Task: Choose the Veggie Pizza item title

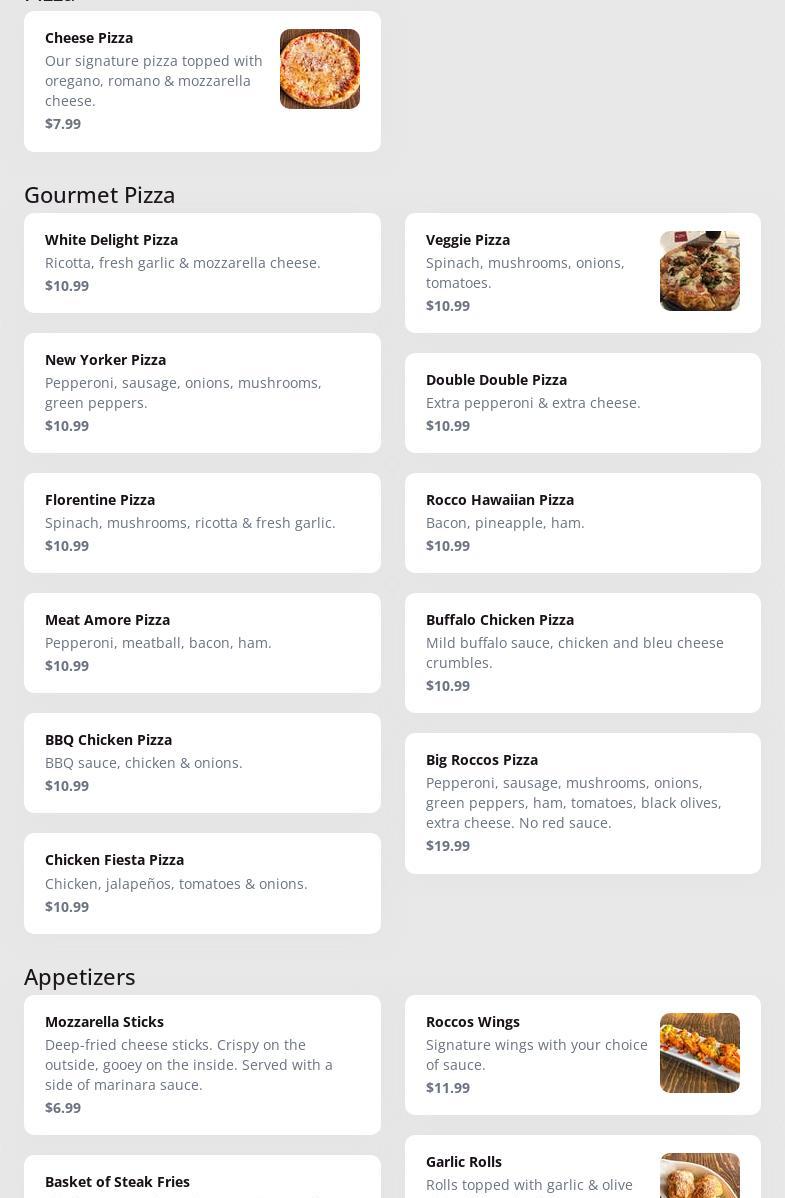Action: click(x=468, y=240)
